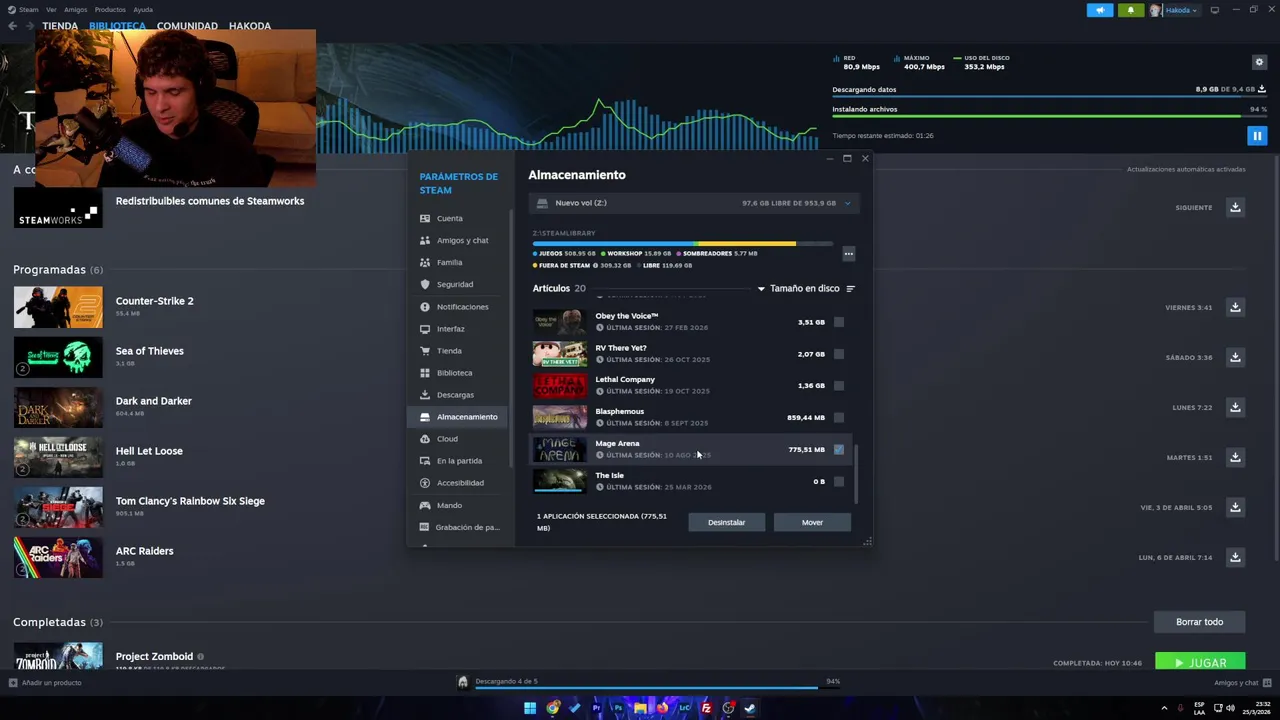
Task: Click download icon for Dark and Darker
Action: (1235, 407)
